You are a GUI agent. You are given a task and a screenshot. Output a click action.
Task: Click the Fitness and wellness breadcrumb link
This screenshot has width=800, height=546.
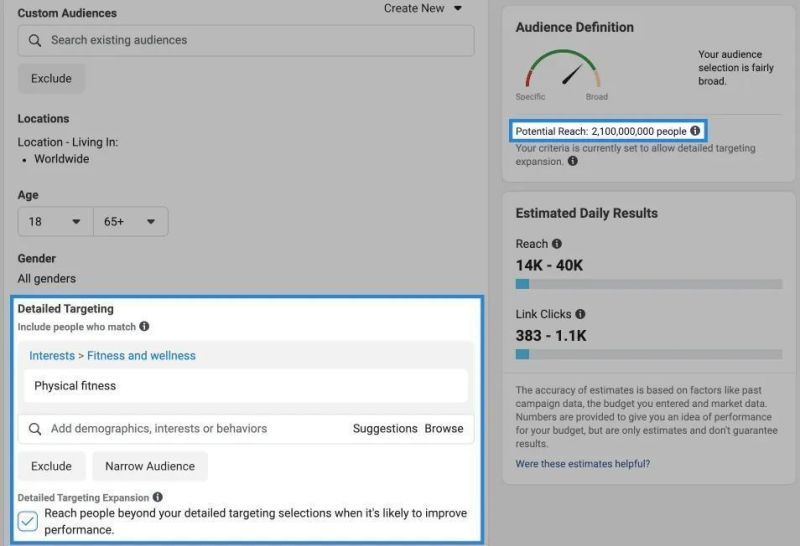point(141,356)
